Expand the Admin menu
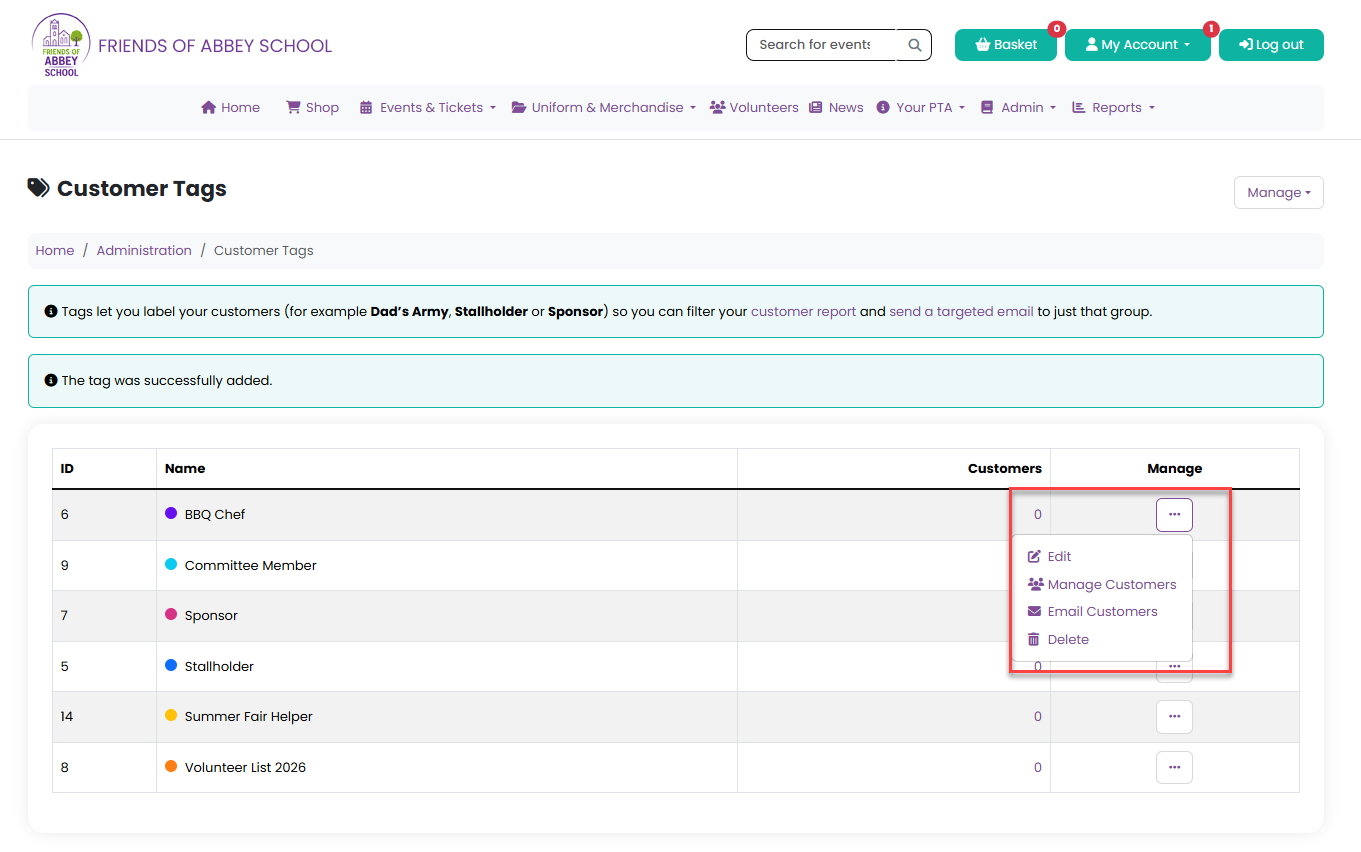 1018,108
